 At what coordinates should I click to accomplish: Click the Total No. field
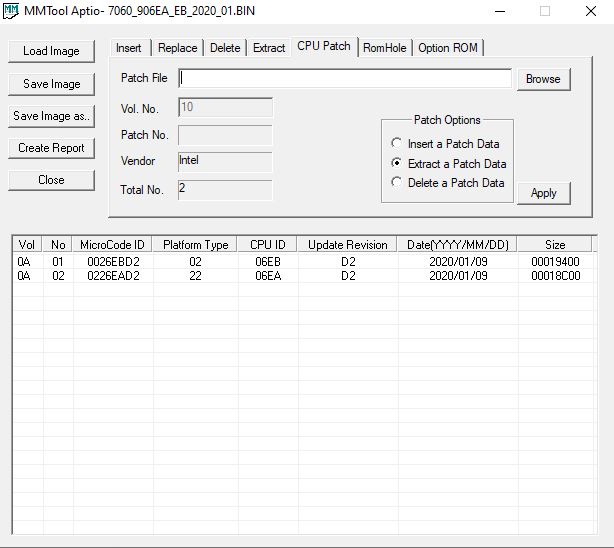(225, 190)
